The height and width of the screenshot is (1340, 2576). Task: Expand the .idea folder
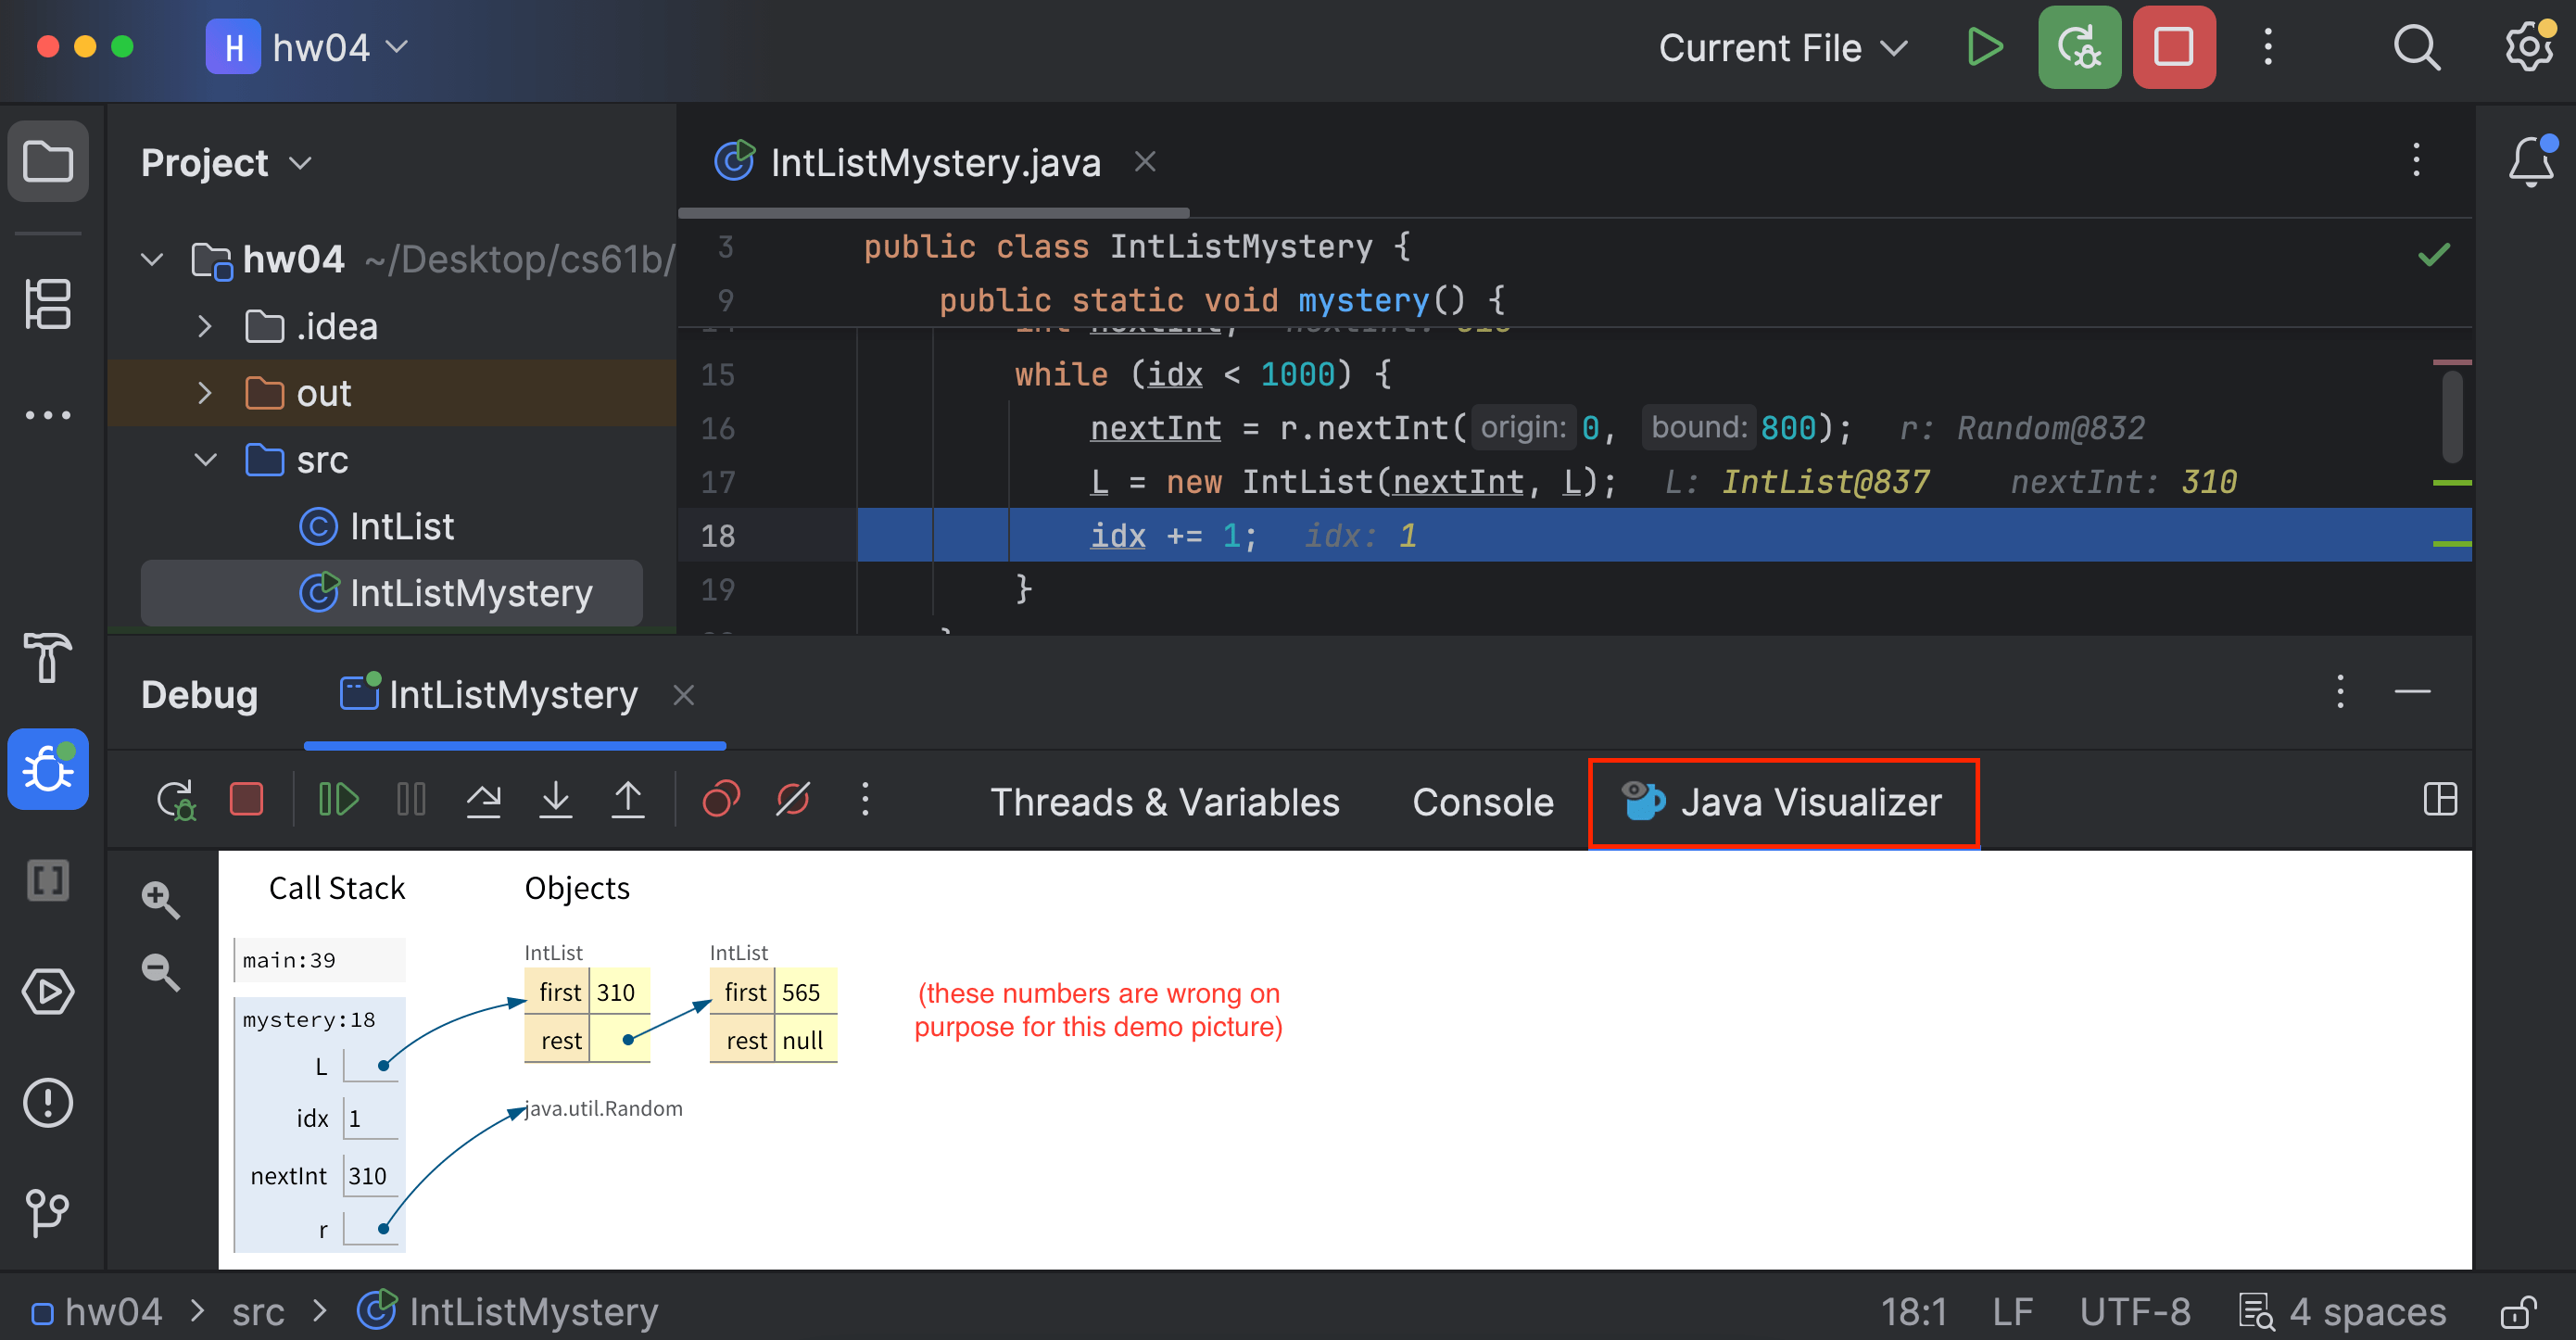click(205, 325)
